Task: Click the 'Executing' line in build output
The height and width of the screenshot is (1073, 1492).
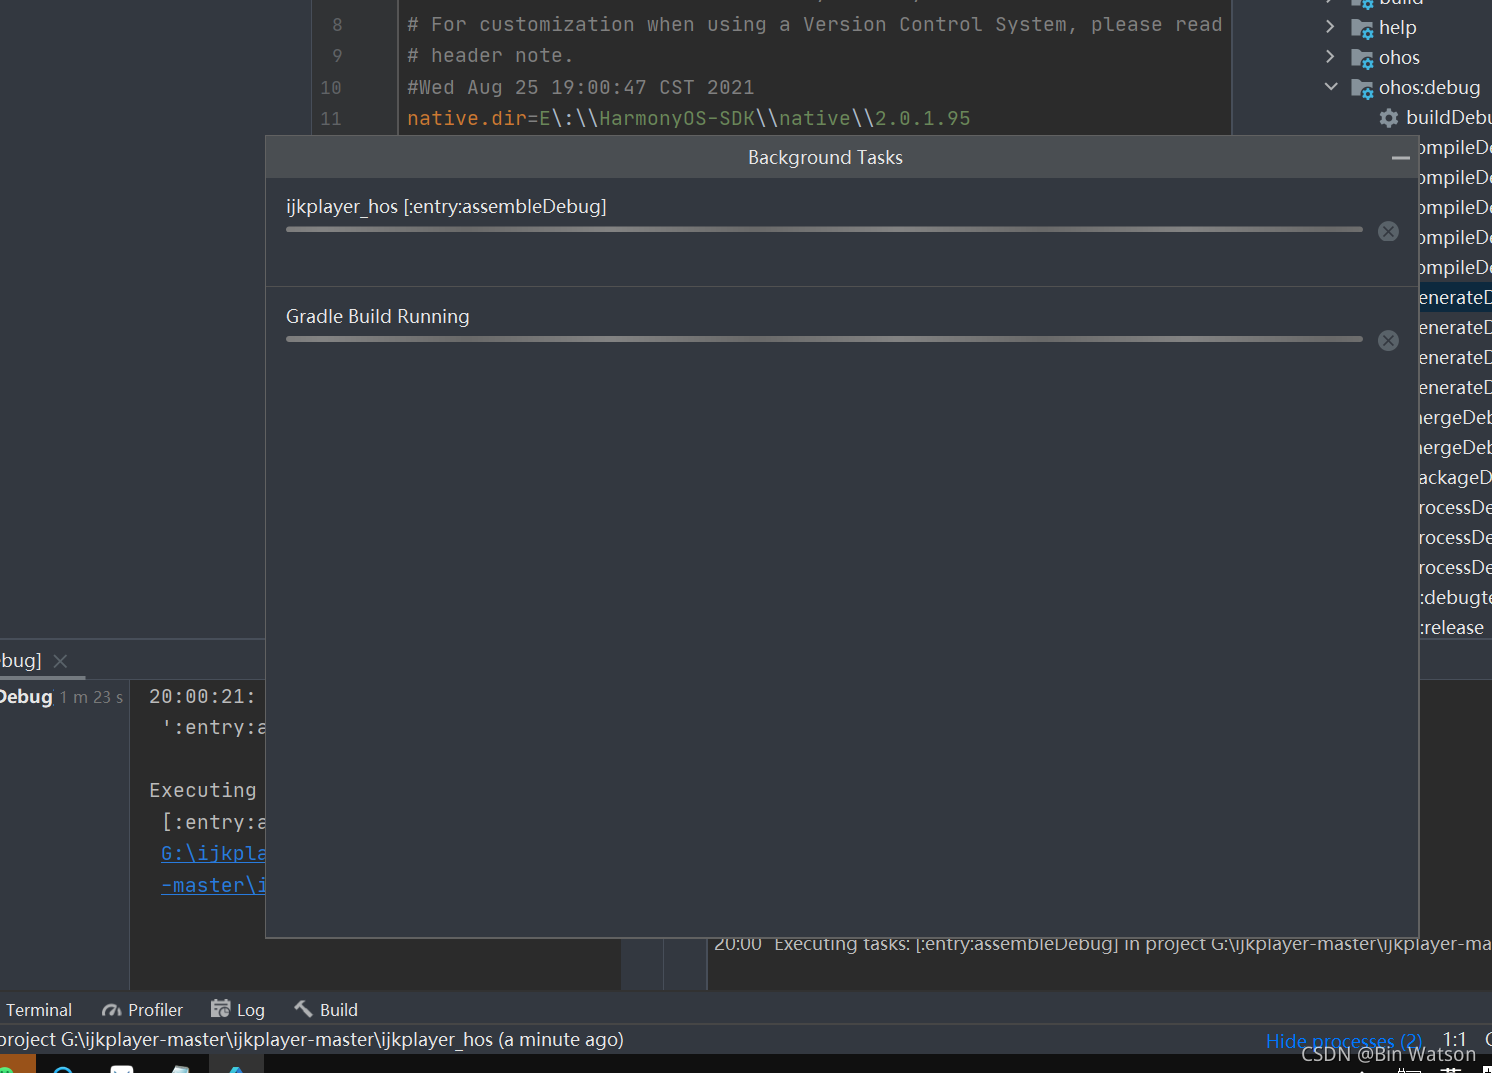Action: (x=203, y=790)
